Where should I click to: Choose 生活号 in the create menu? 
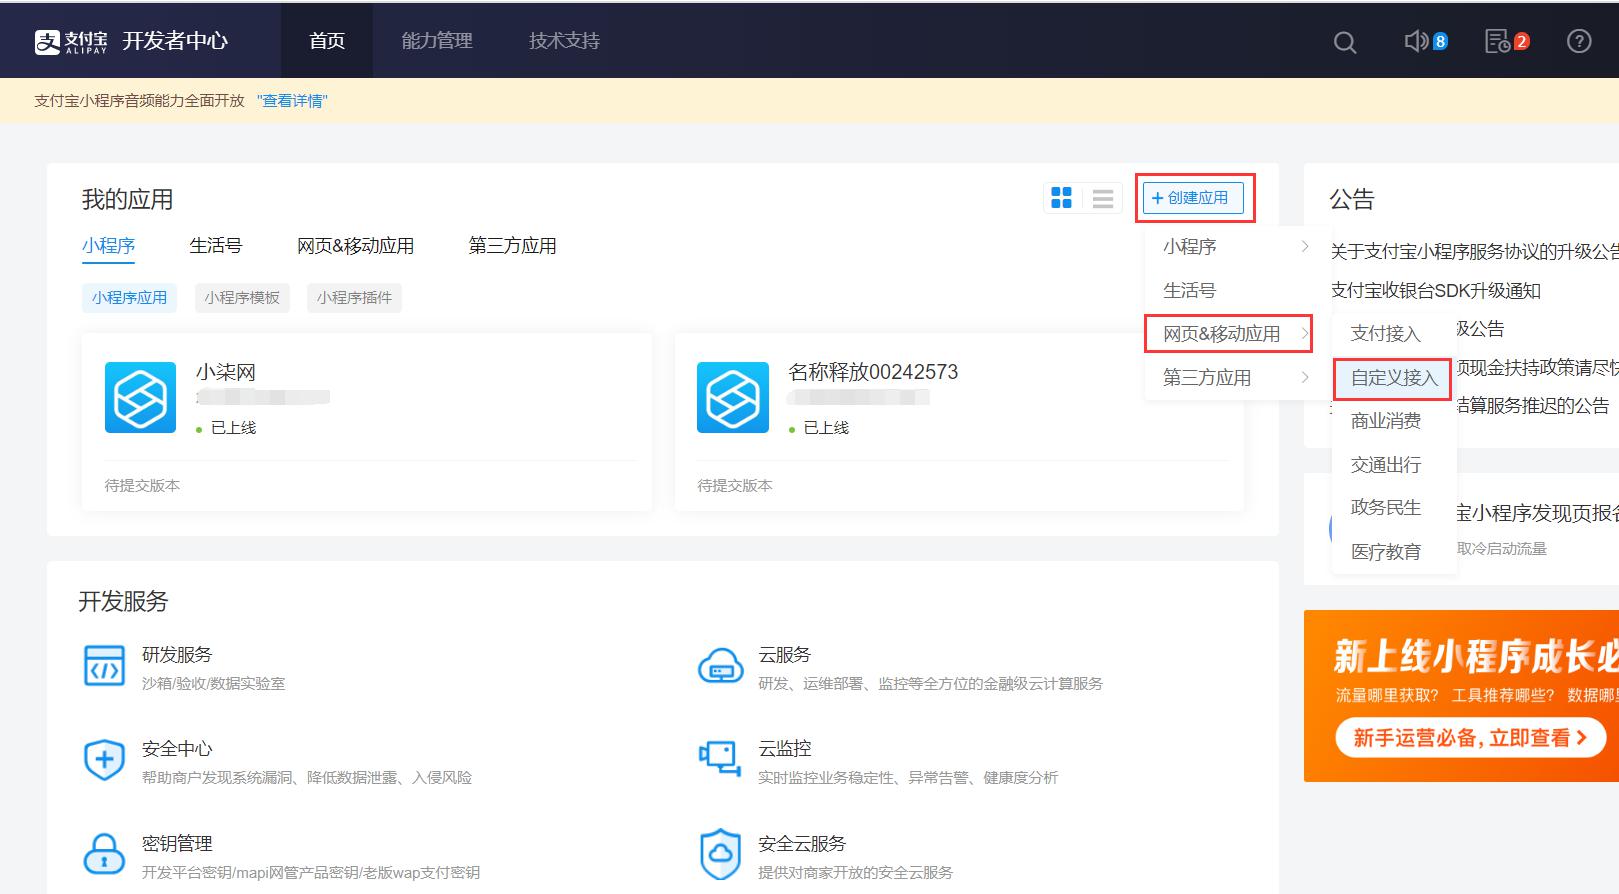click(x=1236, y=290)
